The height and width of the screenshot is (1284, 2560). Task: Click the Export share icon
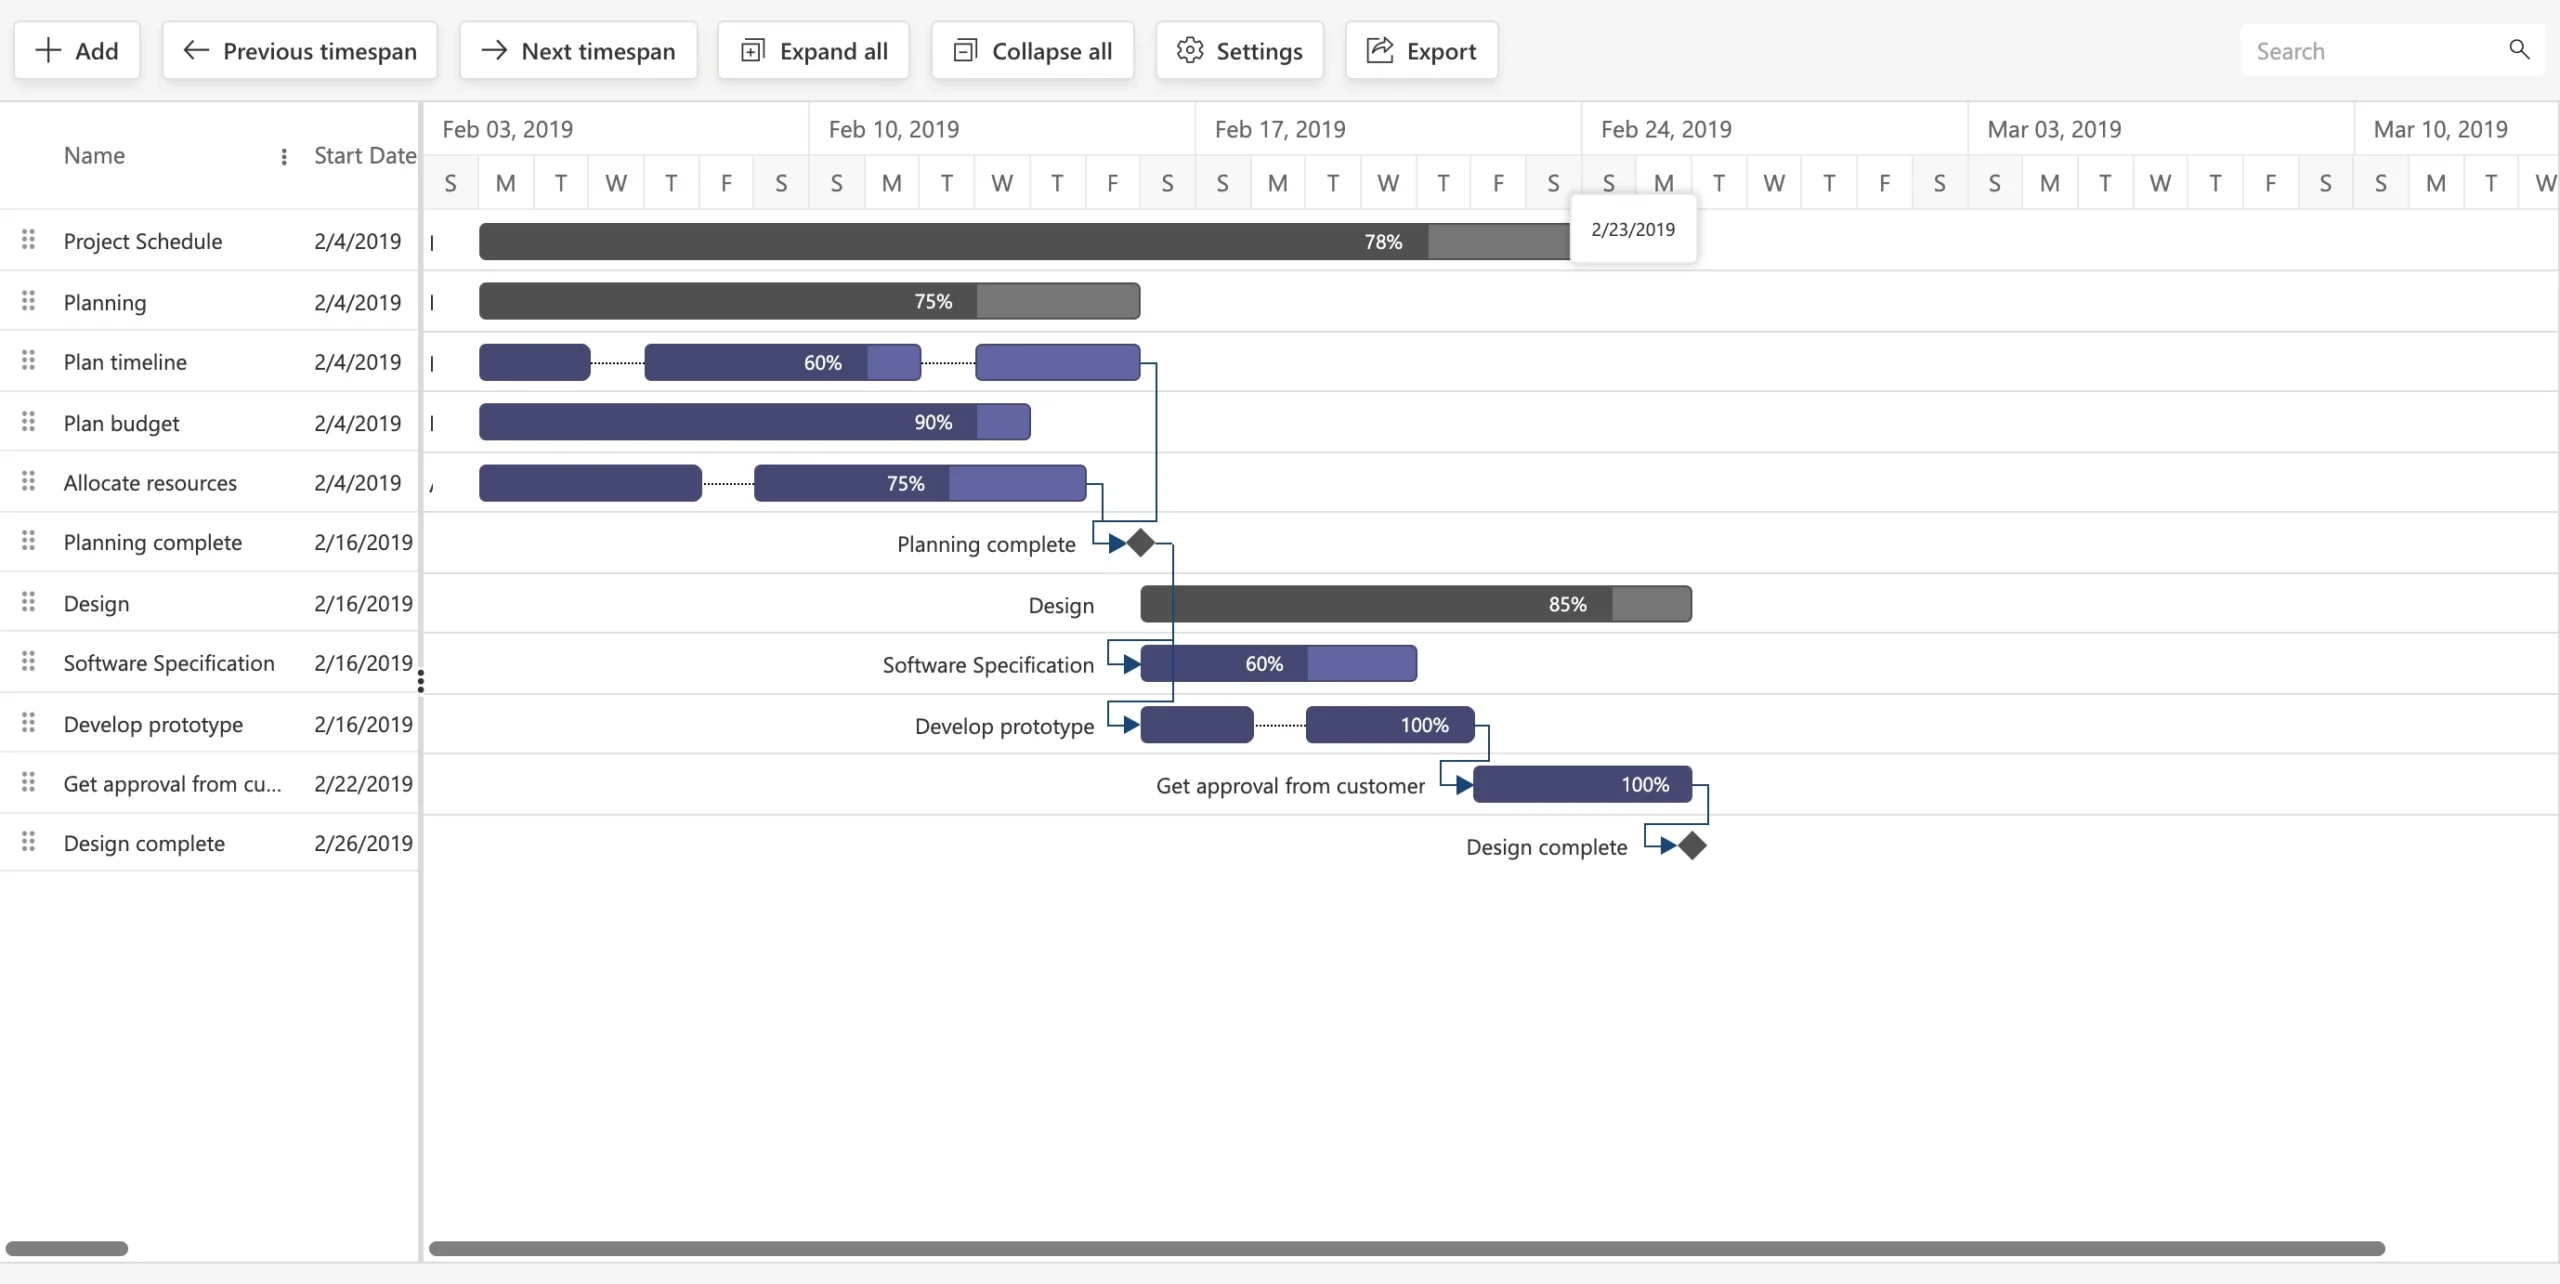click(x=1380, y=50)
